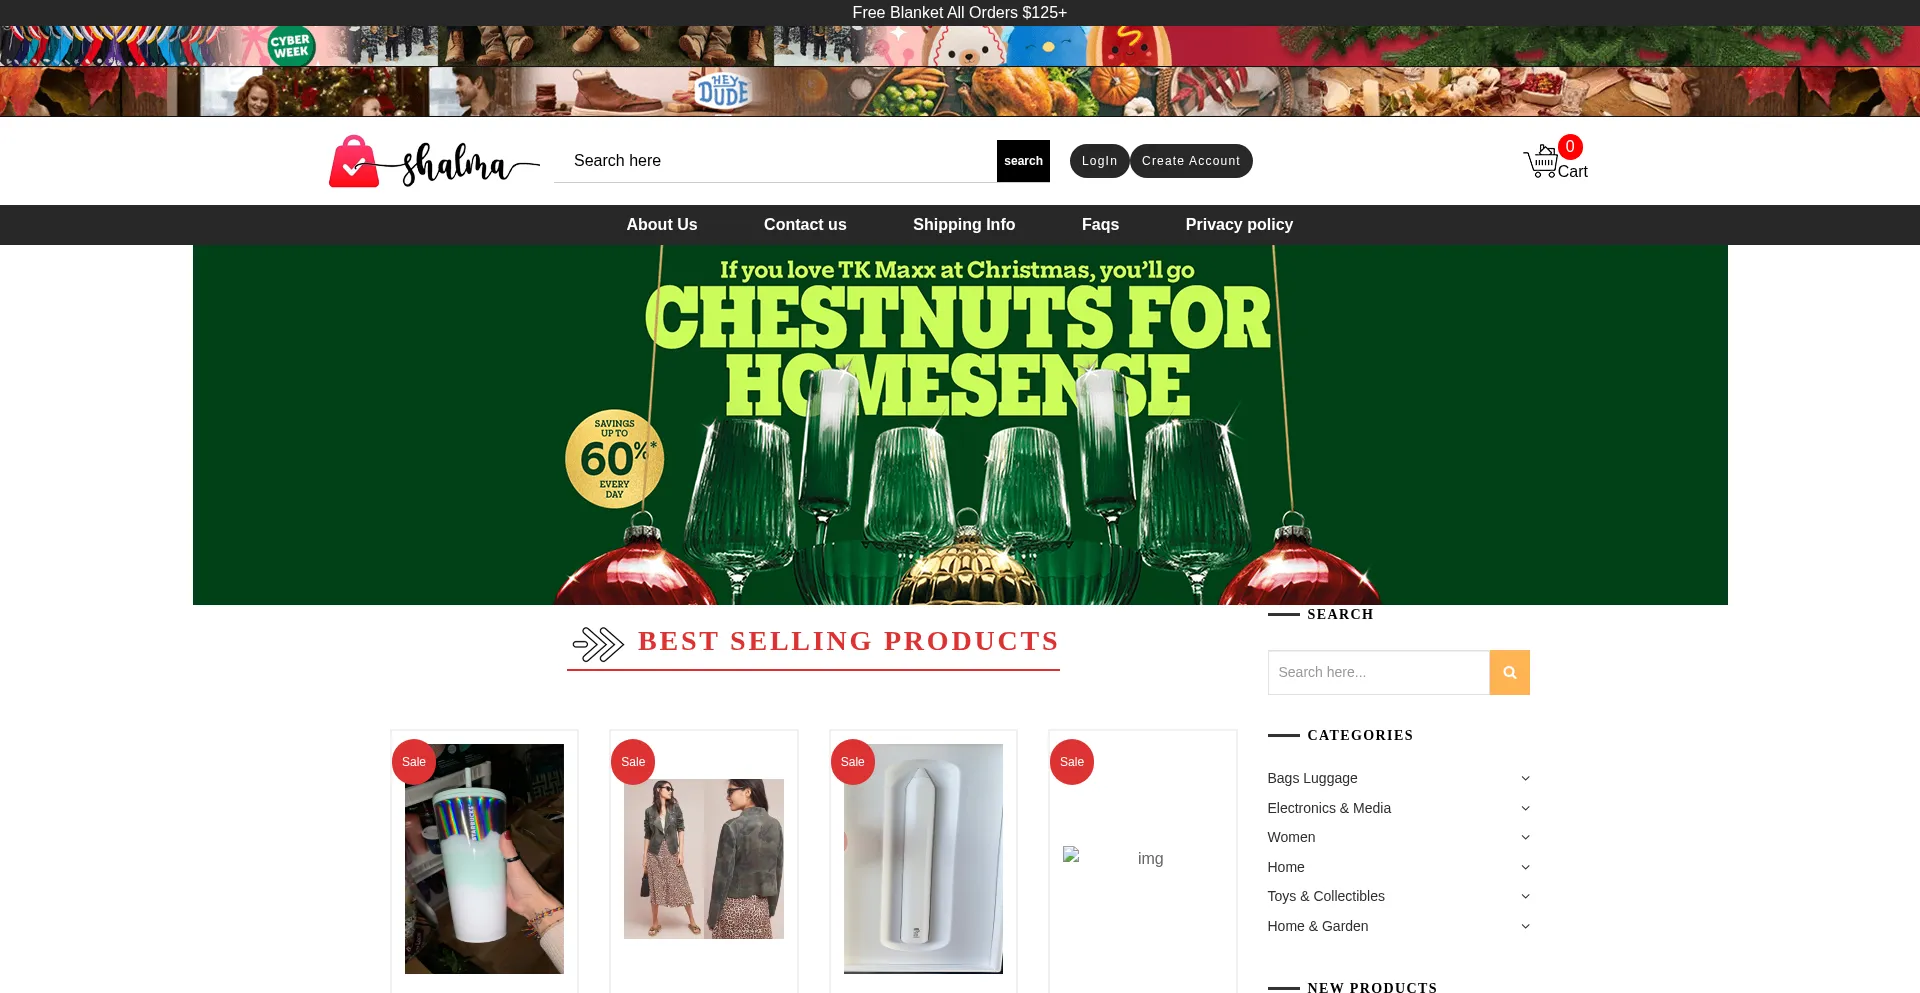Open the About Us menu item

click(x=662, y=225)
